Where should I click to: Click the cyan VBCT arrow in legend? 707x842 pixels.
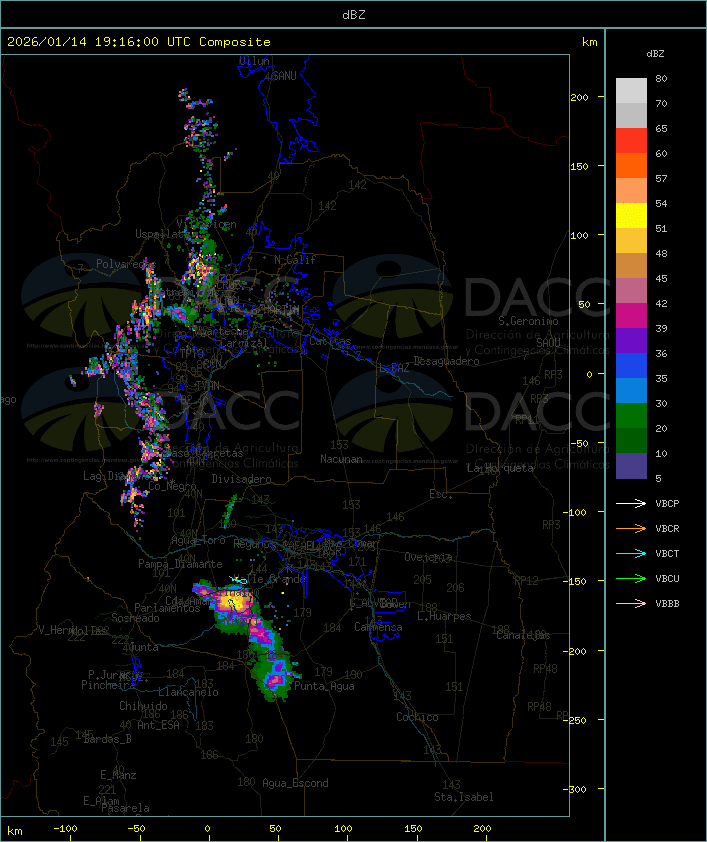point(631,553)
